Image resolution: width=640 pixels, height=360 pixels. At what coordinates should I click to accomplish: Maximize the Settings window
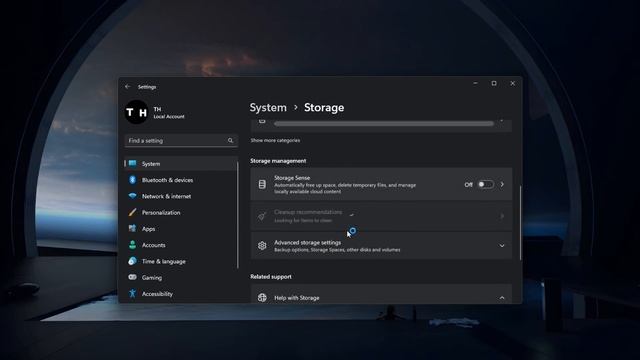pyautogui.click(x=494, y=83)
